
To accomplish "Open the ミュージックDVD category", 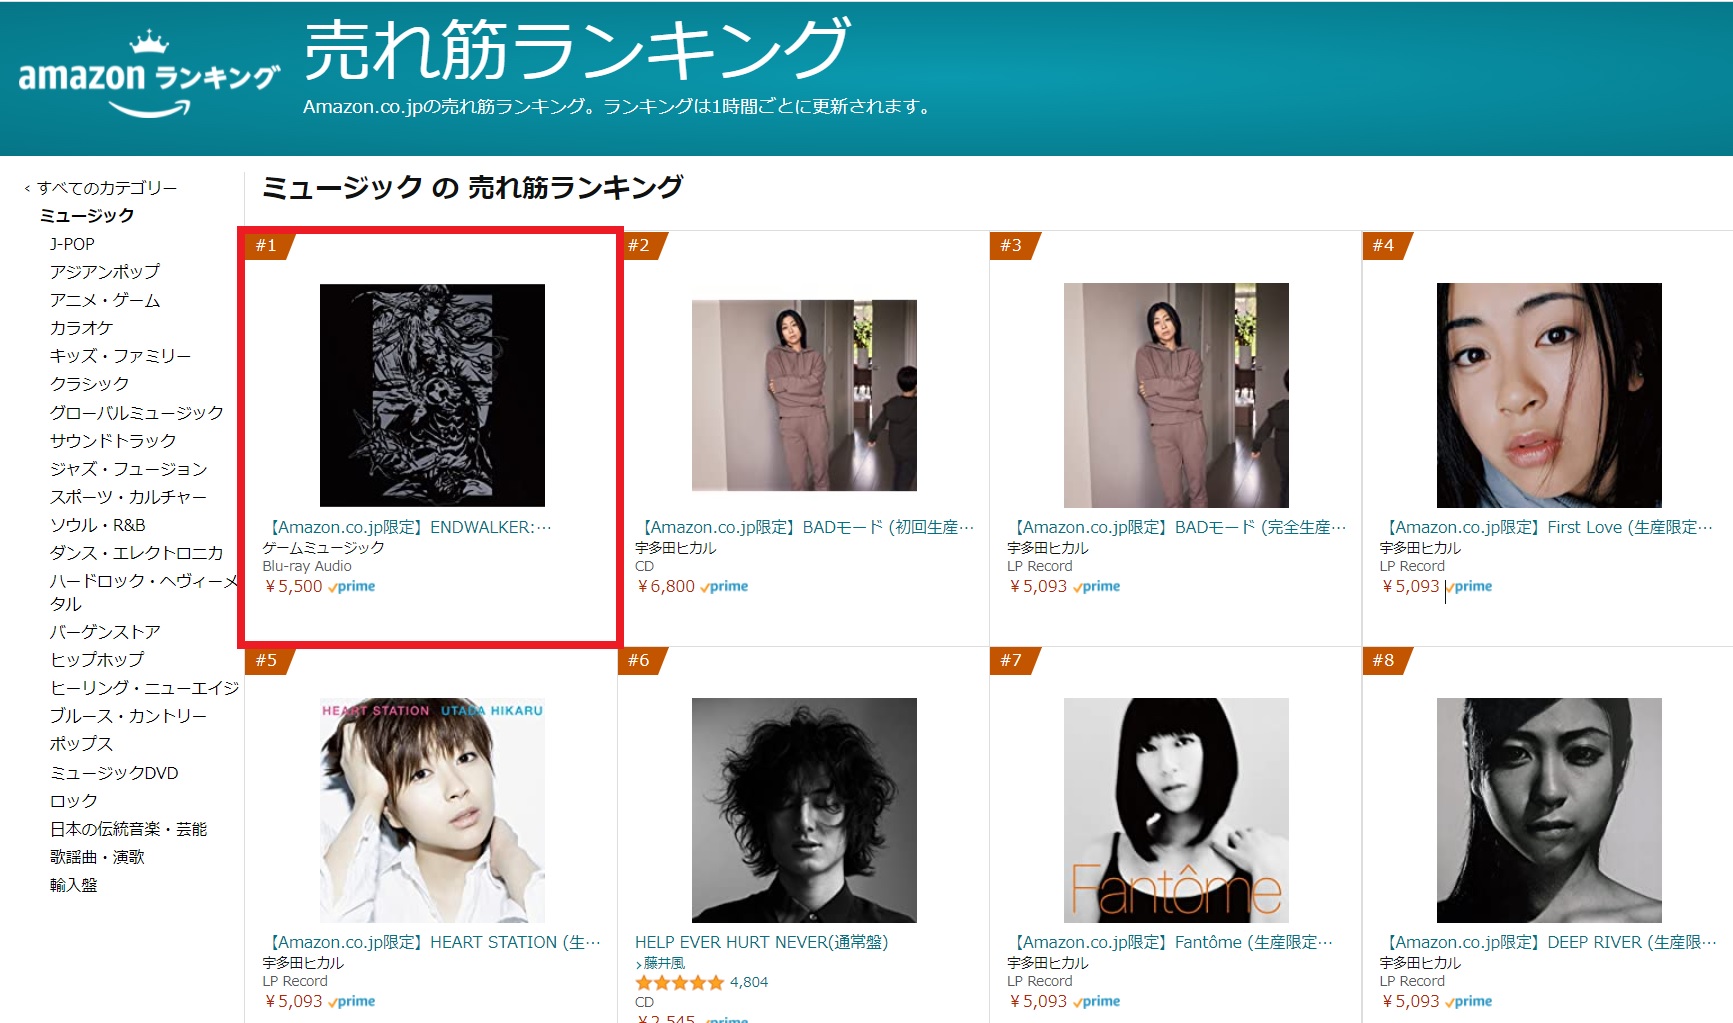I will 114,772.
